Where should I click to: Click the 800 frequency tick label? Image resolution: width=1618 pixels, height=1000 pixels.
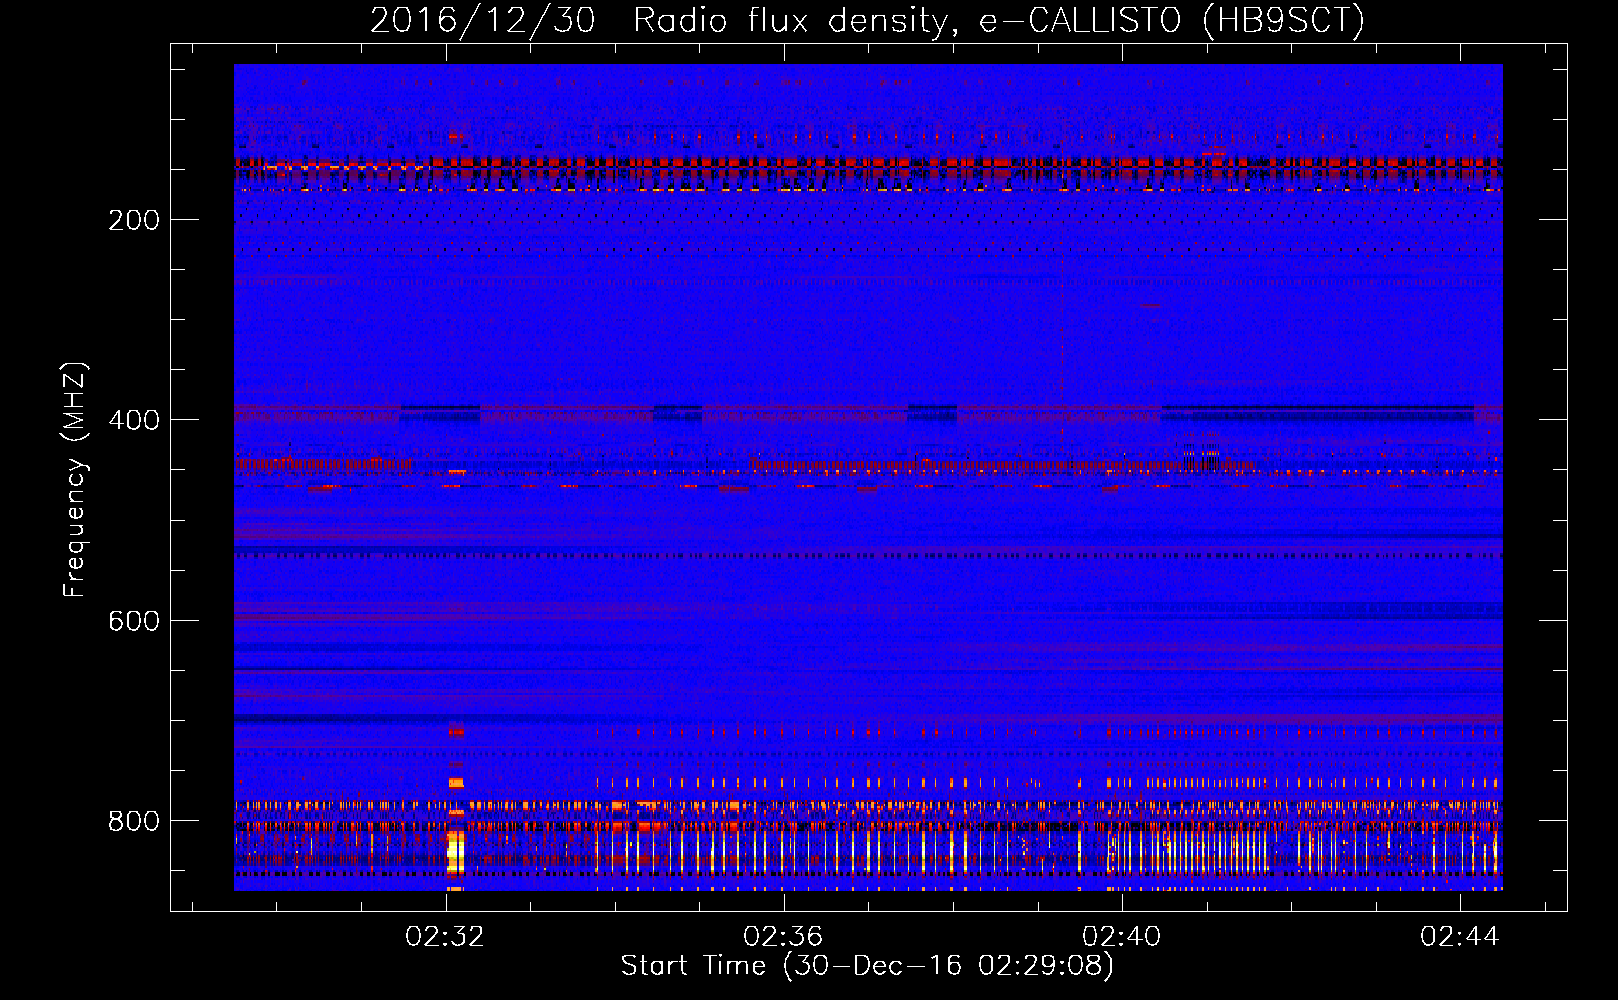pos(134,822)
